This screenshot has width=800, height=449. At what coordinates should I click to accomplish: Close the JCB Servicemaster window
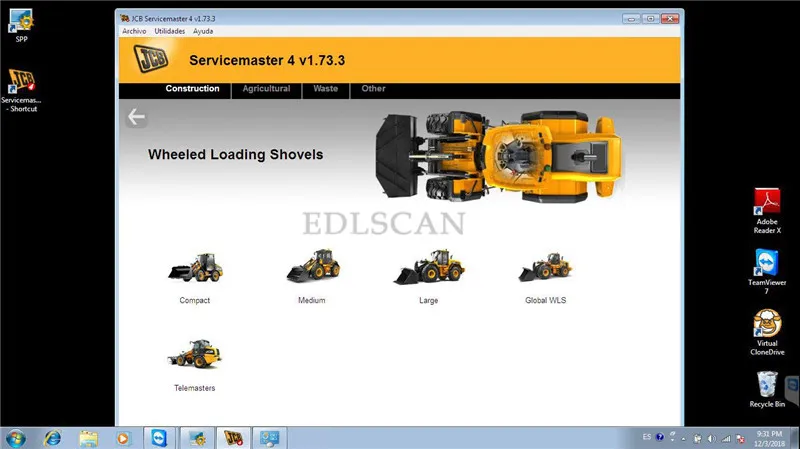(x=670, y=19)
